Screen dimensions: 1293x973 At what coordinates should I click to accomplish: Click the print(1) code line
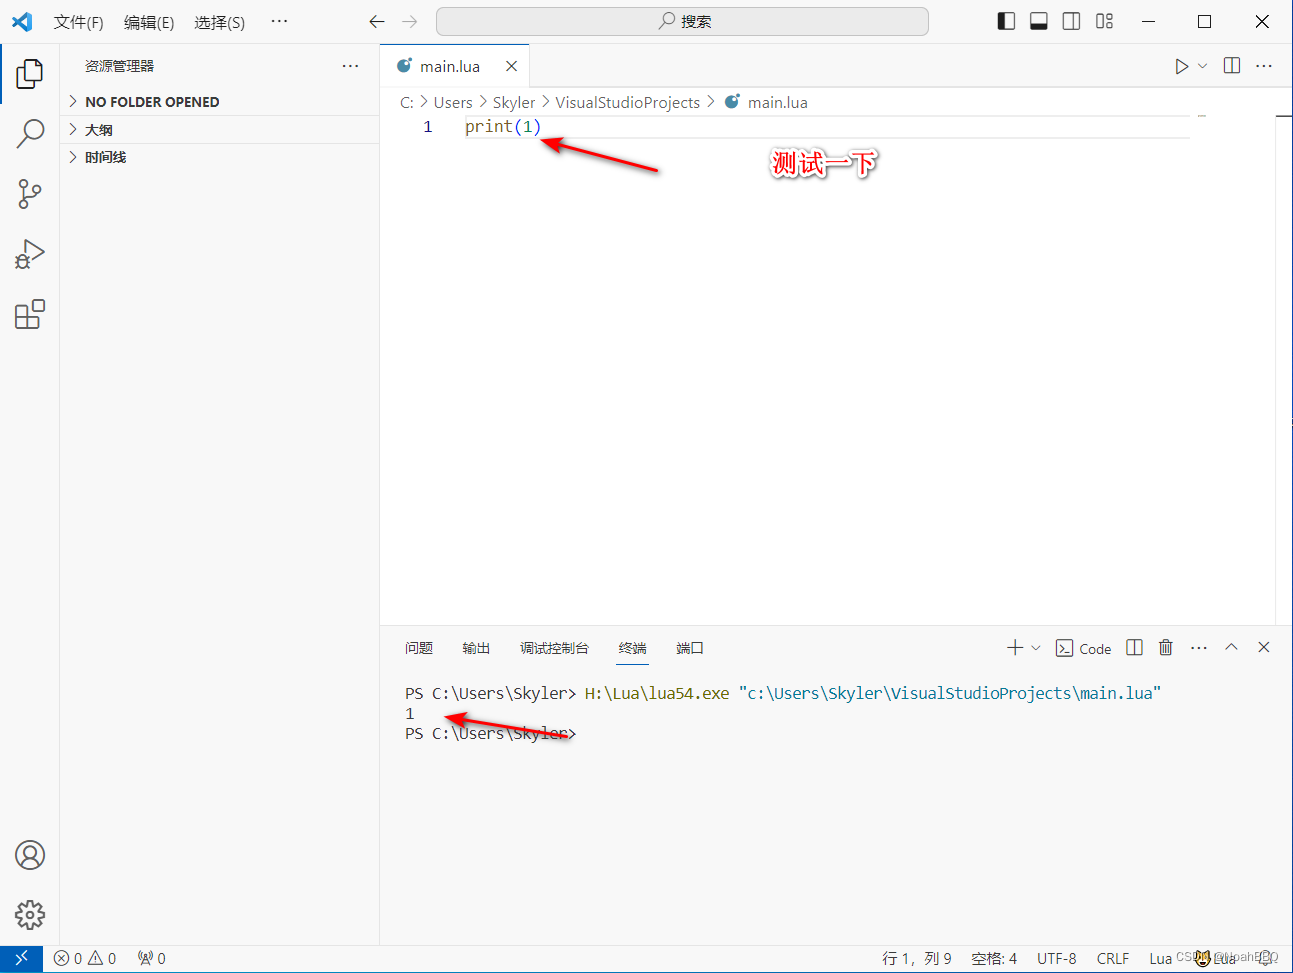point(503,127)
